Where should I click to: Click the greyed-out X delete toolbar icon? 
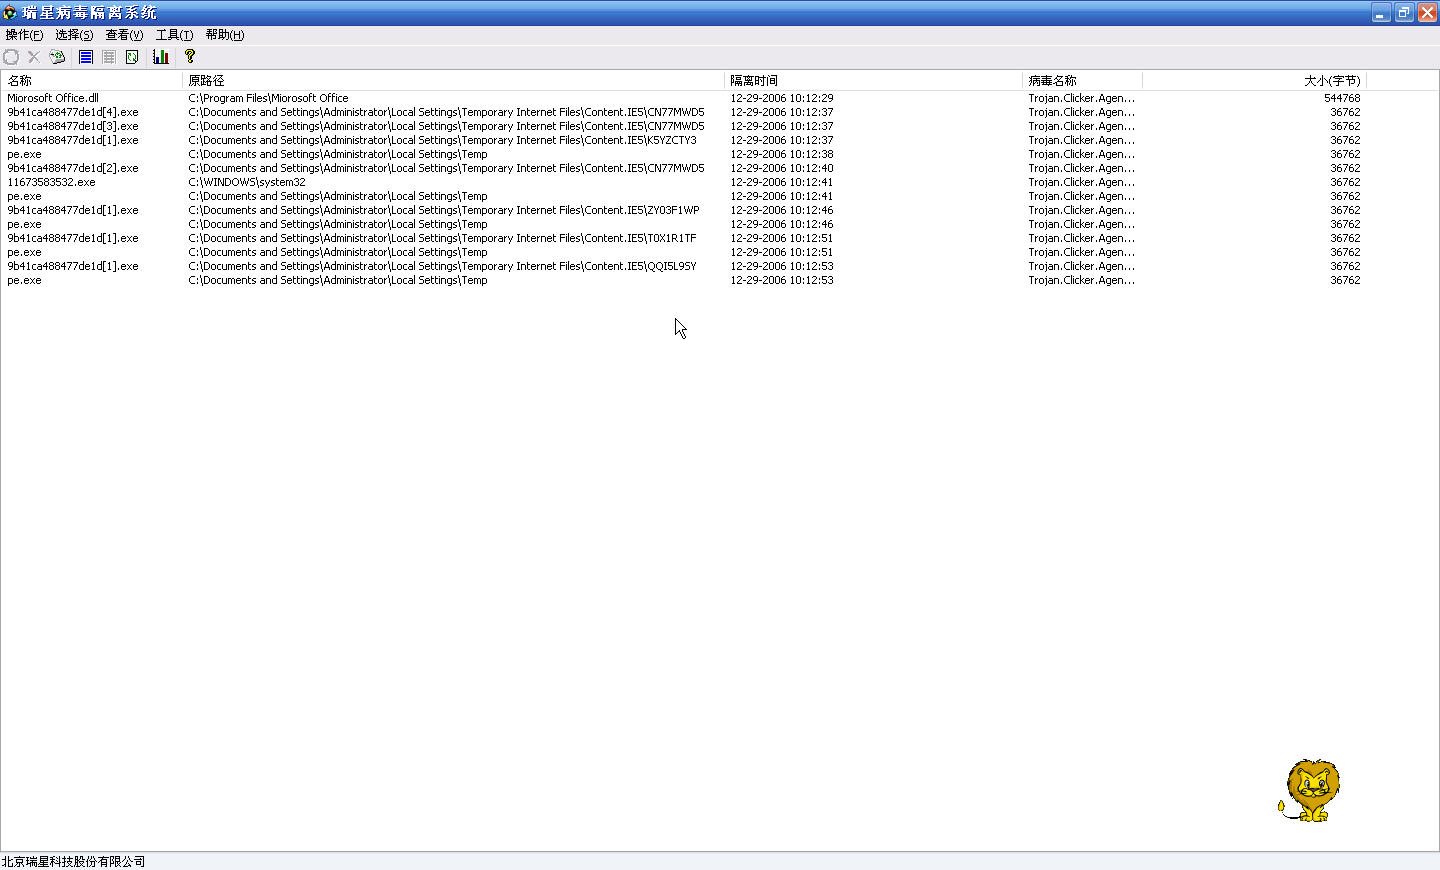[x=34, y=57]
